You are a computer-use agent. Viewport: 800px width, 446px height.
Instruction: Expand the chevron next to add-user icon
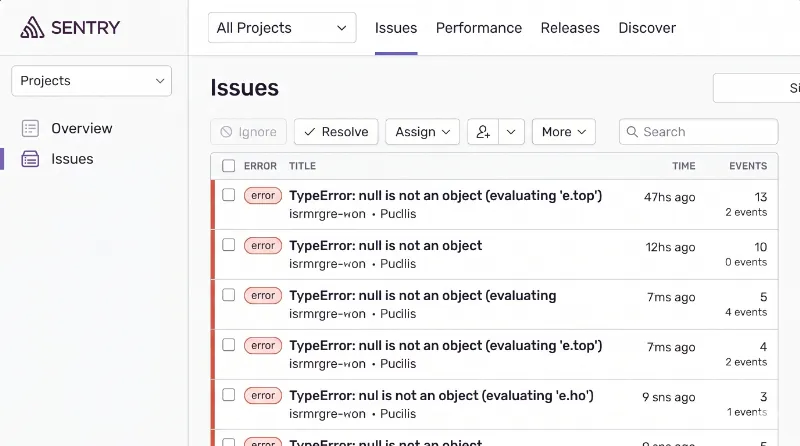pyautogui.click(x=511, y=132)
